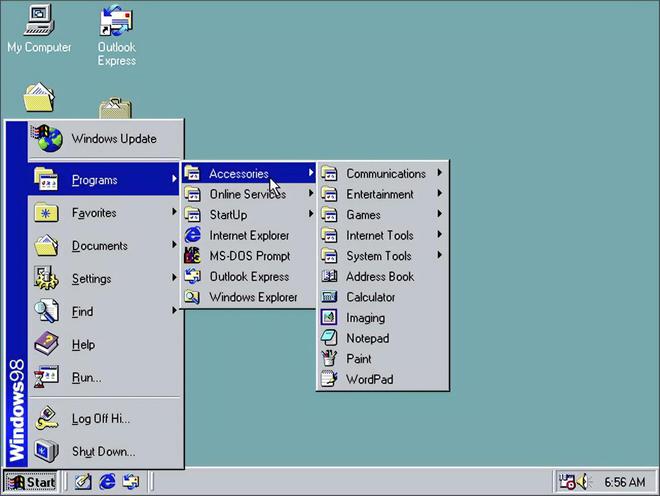Click the Online Services label
This screenshot has width=660, height=496.
248,194
